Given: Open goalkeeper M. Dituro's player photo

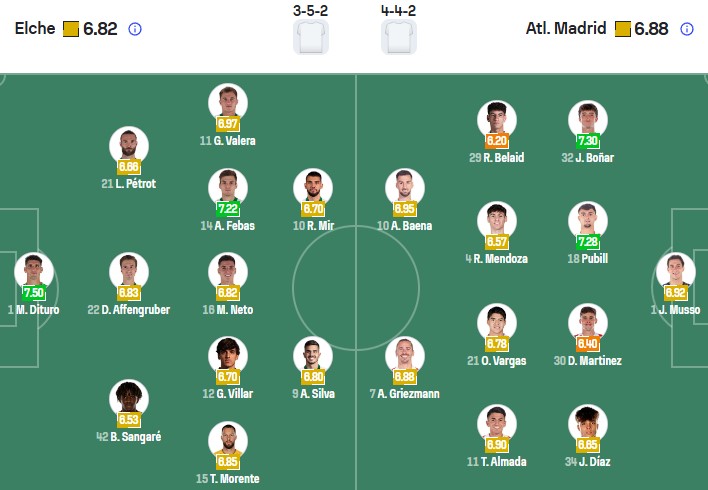Looking at the screenshot, I should [x=34, y=271].
